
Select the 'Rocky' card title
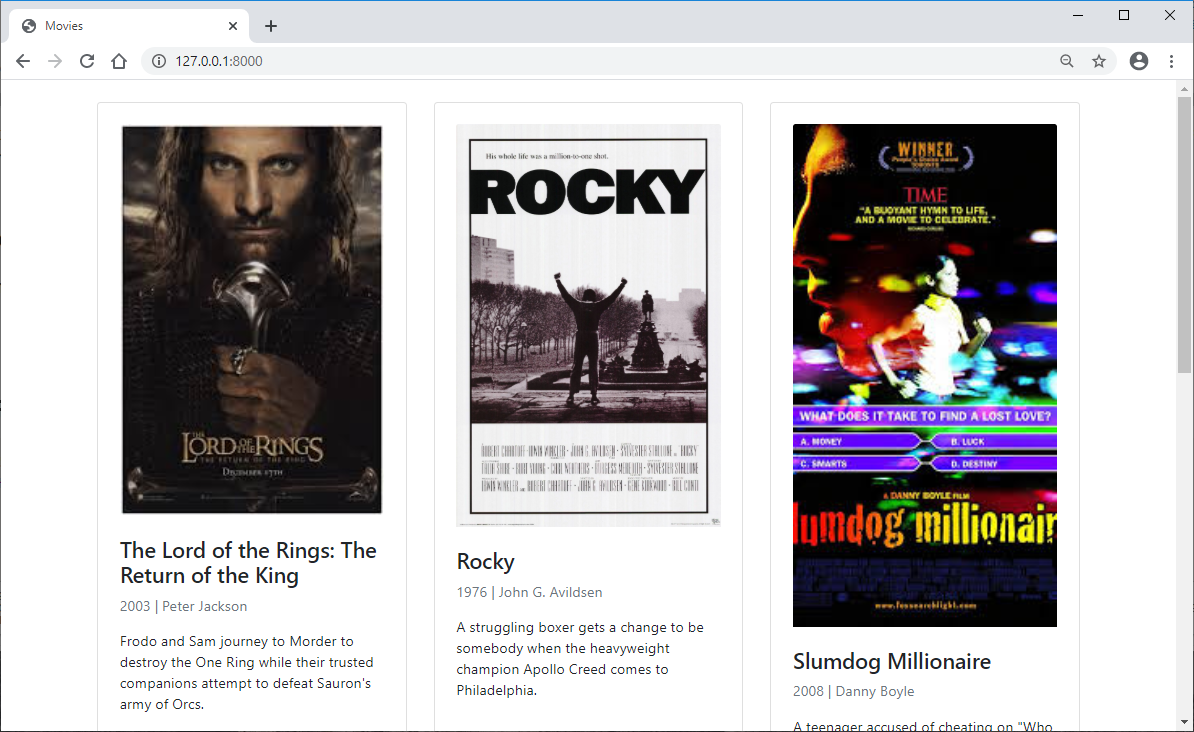click(x=486, y=561)
